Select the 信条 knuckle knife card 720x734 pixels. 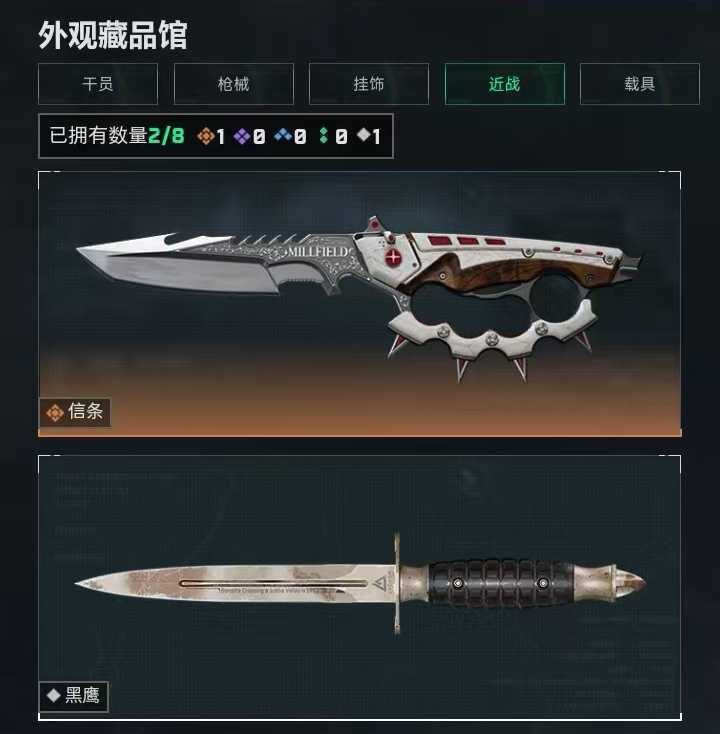360,304
